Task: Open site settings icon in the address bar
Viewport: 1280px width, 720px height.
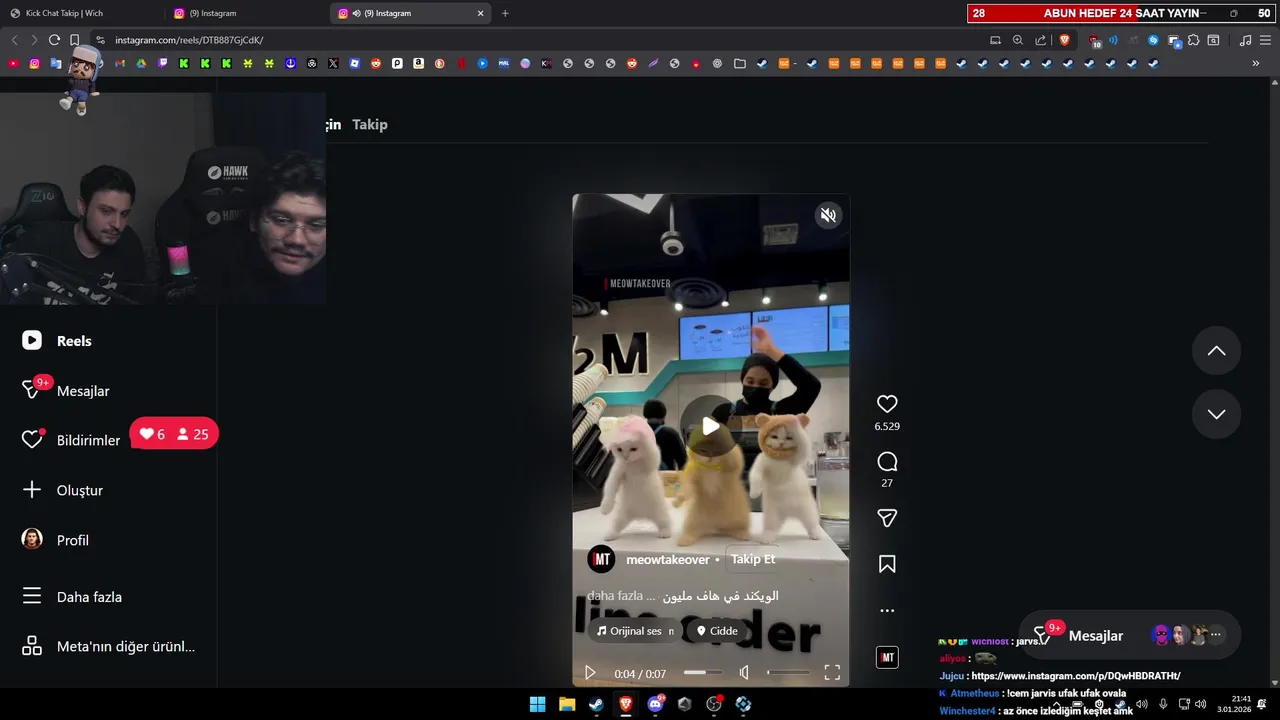Action: tap(100, 40)
